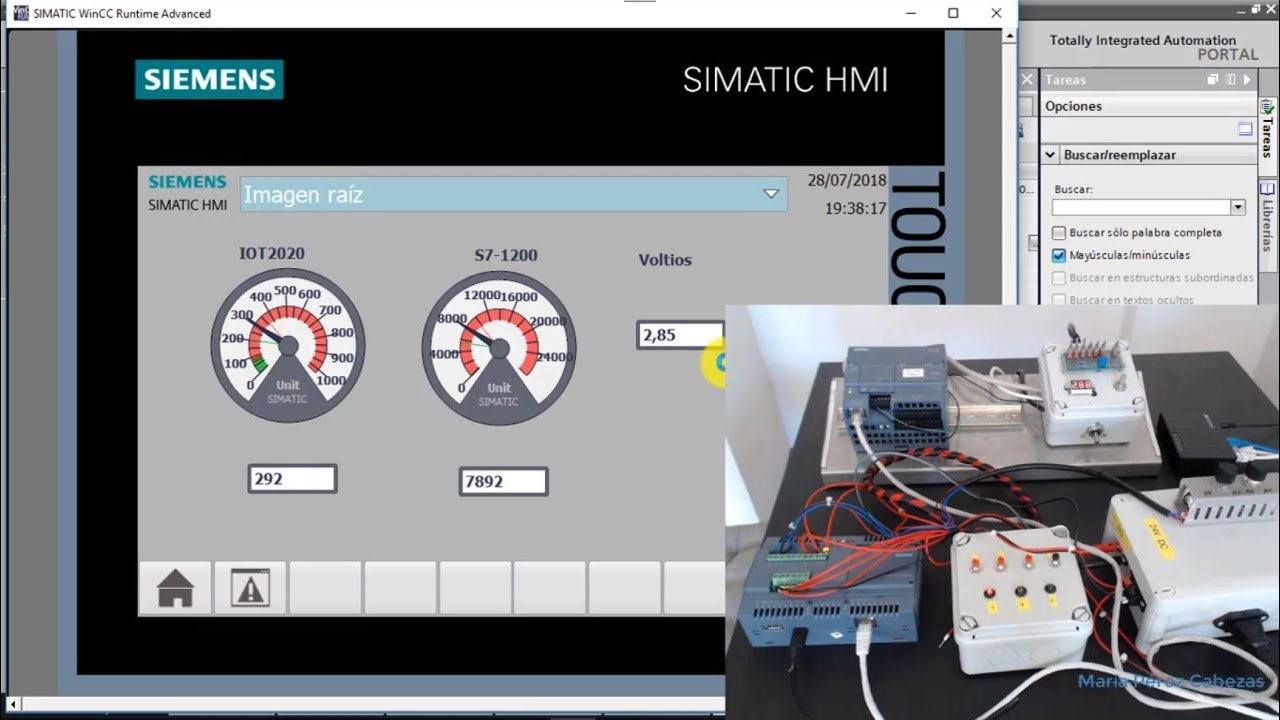Click the WinCC Runtime window icon
1280x720 pixels.
click(x=20, y=13)
